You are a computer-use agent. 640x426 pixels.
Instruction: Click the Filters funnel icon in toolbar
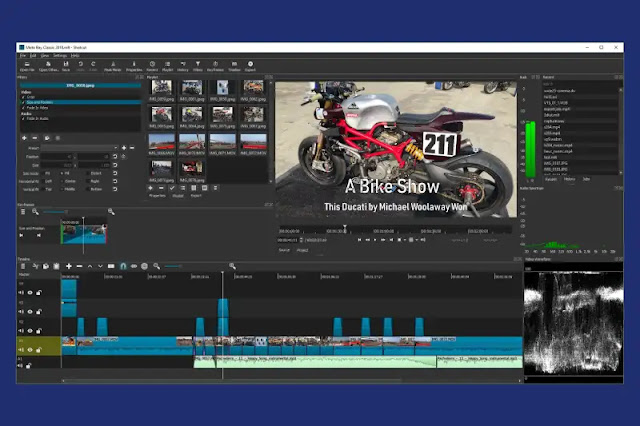click(x=198, y=66)
